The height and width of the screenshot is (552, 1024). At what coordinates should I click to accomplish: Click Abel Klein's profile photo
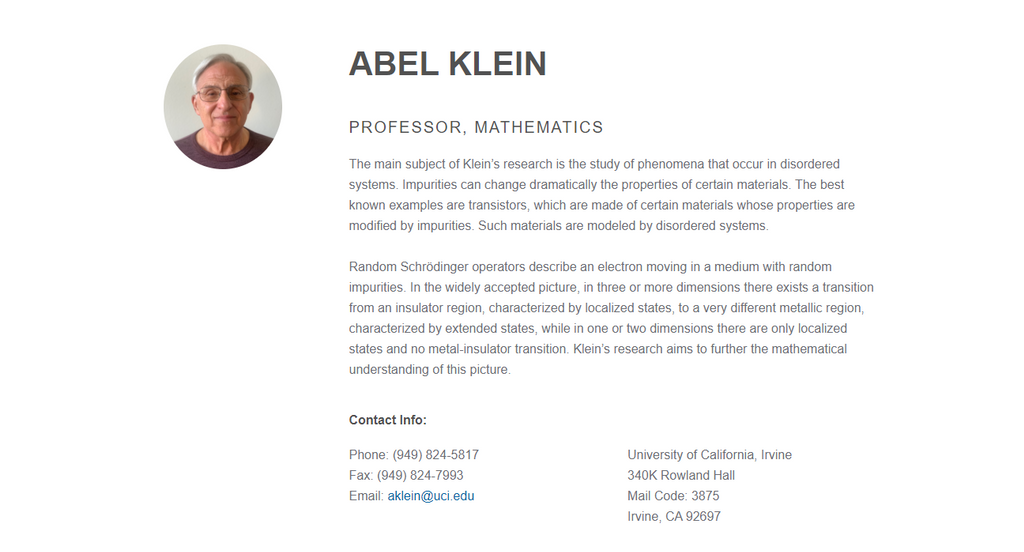coord(223,106)
